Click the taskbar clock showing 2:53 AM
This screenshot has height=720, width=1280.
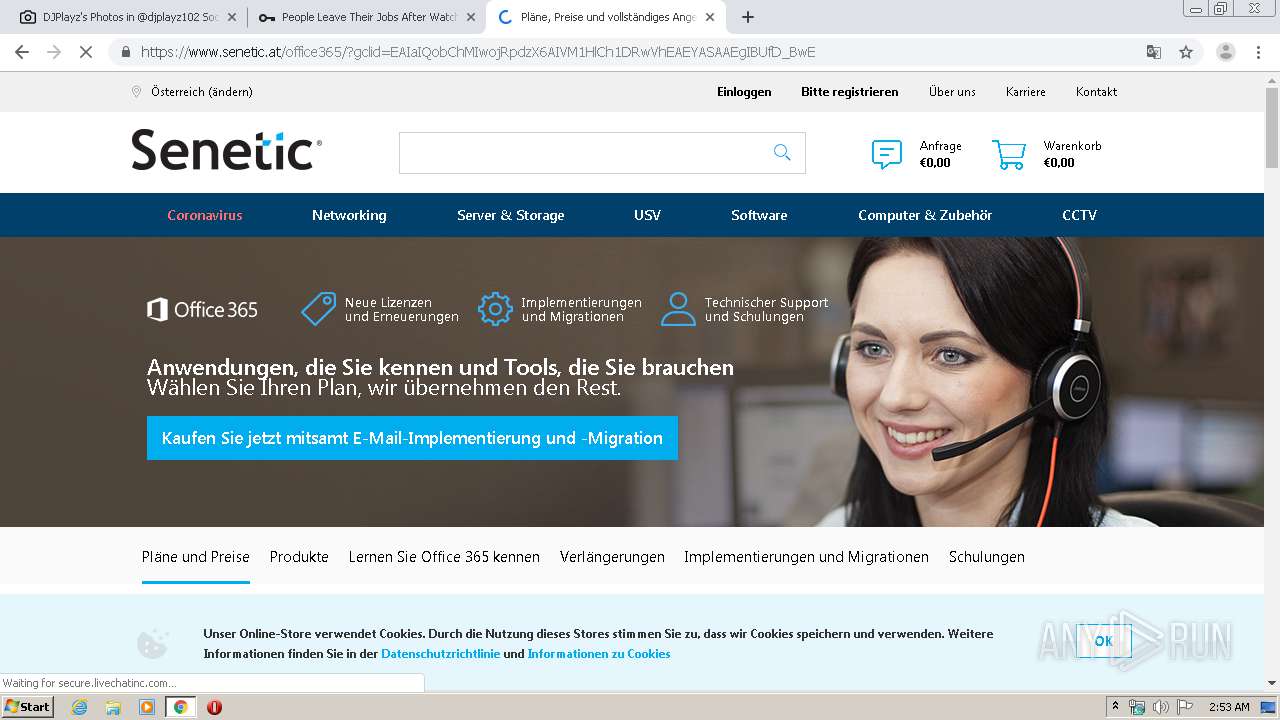click(x=1228, y=707)
